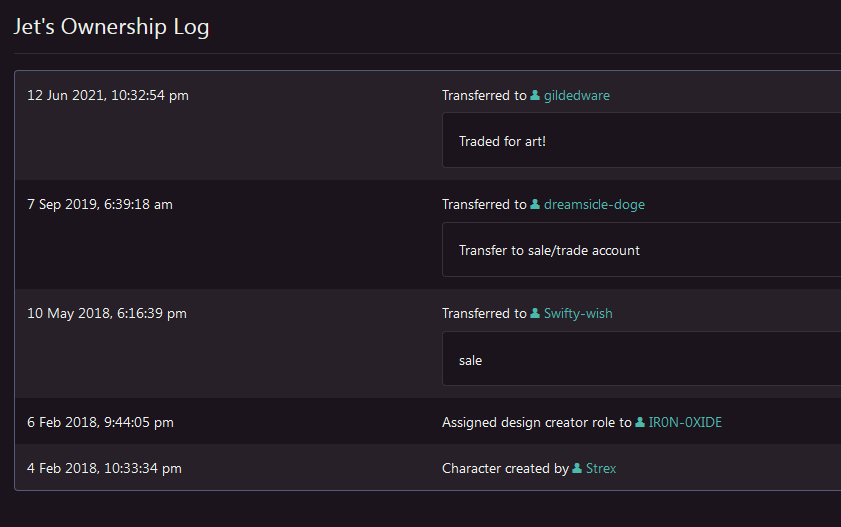Viewport: 841px width, 527px height.
Task: Select the 4 Feb 2018 log date
Action: coord(104,469)
